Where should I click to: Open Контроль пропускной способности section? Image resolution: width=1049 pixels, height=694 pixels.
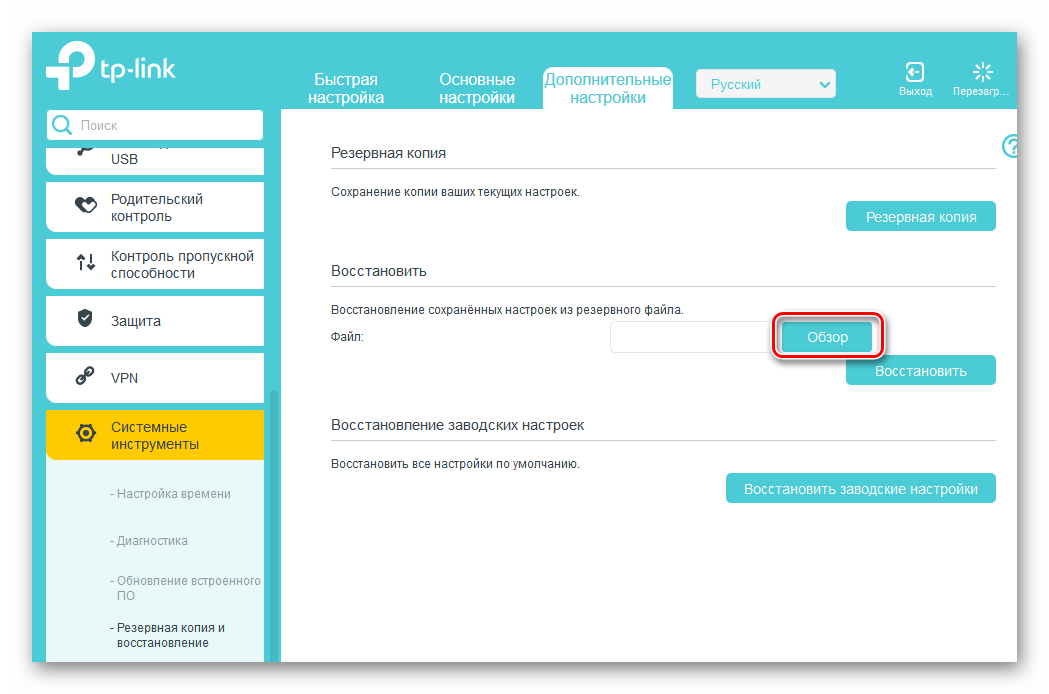[x=155, y=264]
